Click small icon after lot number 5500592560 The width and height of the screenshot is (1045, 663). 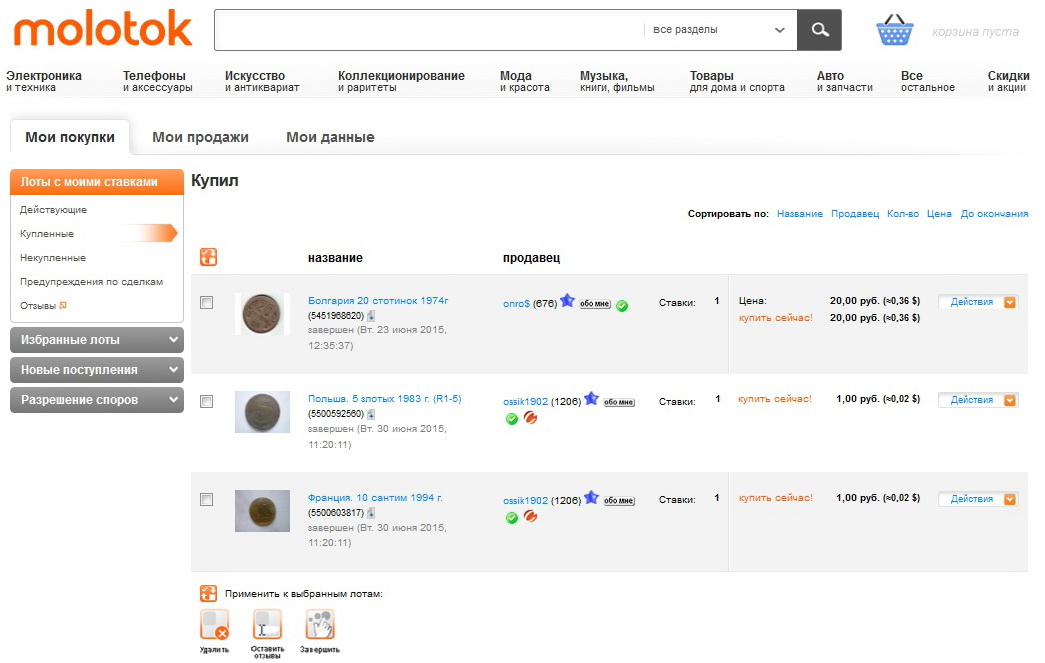371,414
